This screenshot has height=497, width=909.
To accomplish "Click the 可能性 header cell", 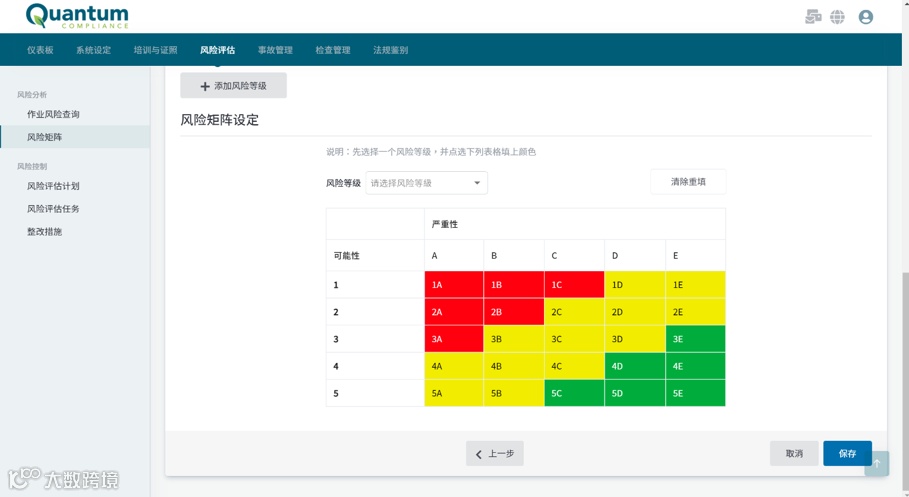I will pyautogui.click(x=375, y=256).
